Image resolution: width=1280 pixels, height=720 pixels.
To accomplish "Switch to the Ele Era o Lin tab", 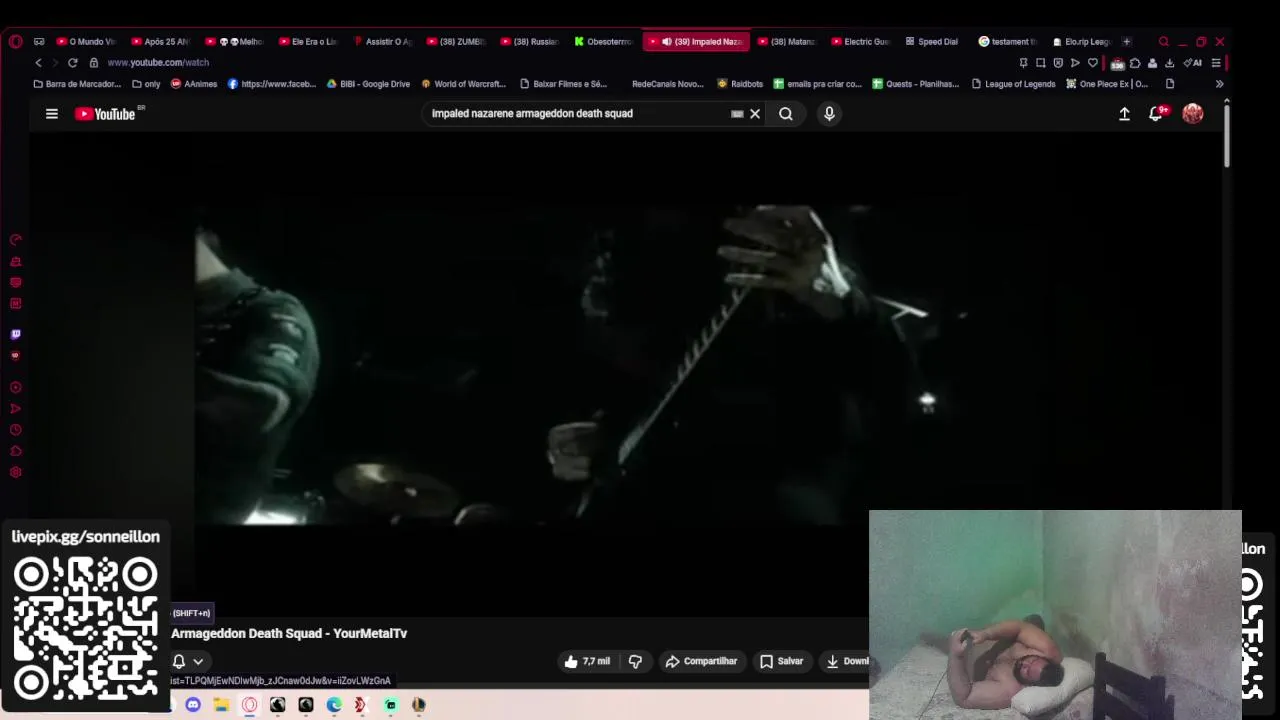I will tap(308, 42).
